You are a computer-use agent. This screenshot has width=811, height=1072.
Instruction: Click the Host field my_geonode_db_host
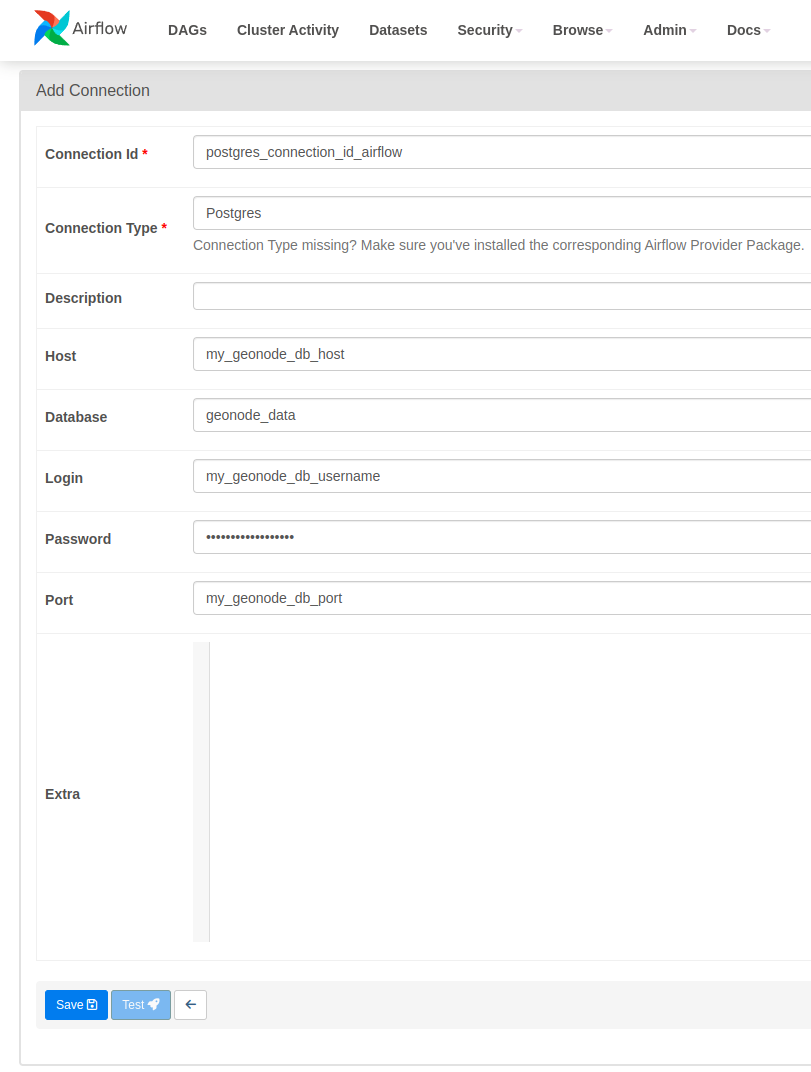502,354
